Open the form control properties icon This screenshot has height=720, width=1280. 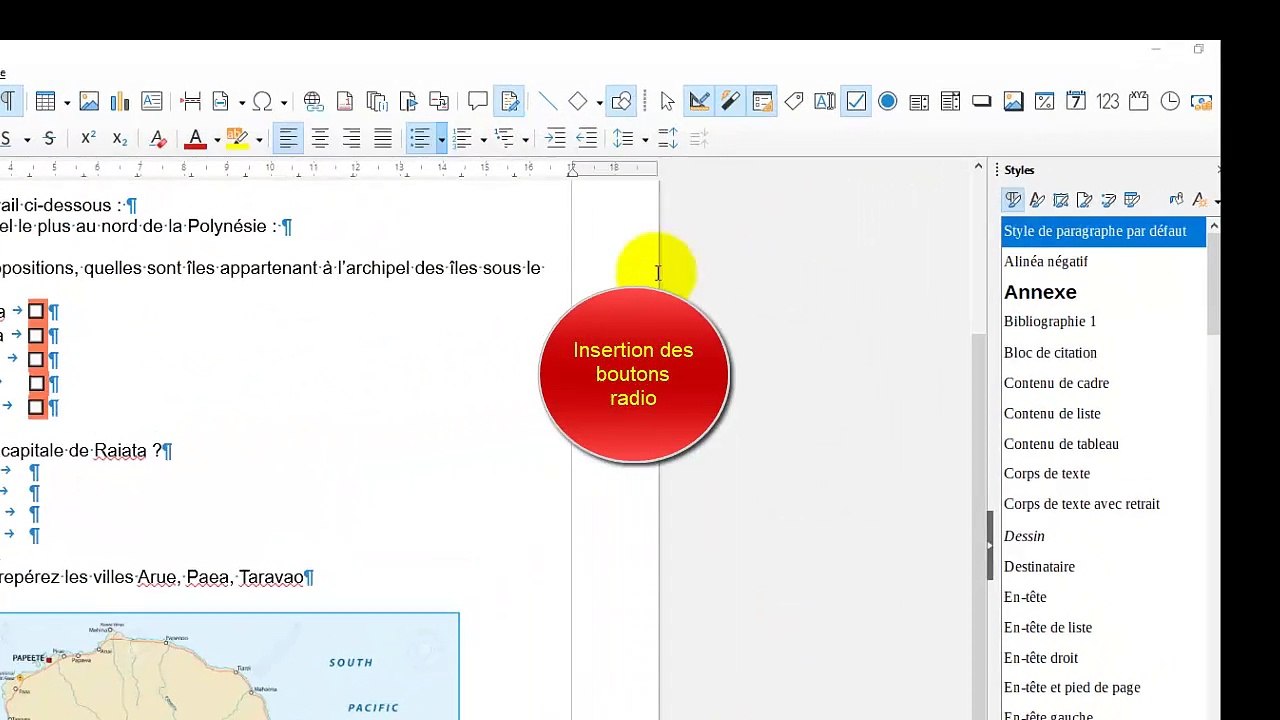tap(762, 101)
